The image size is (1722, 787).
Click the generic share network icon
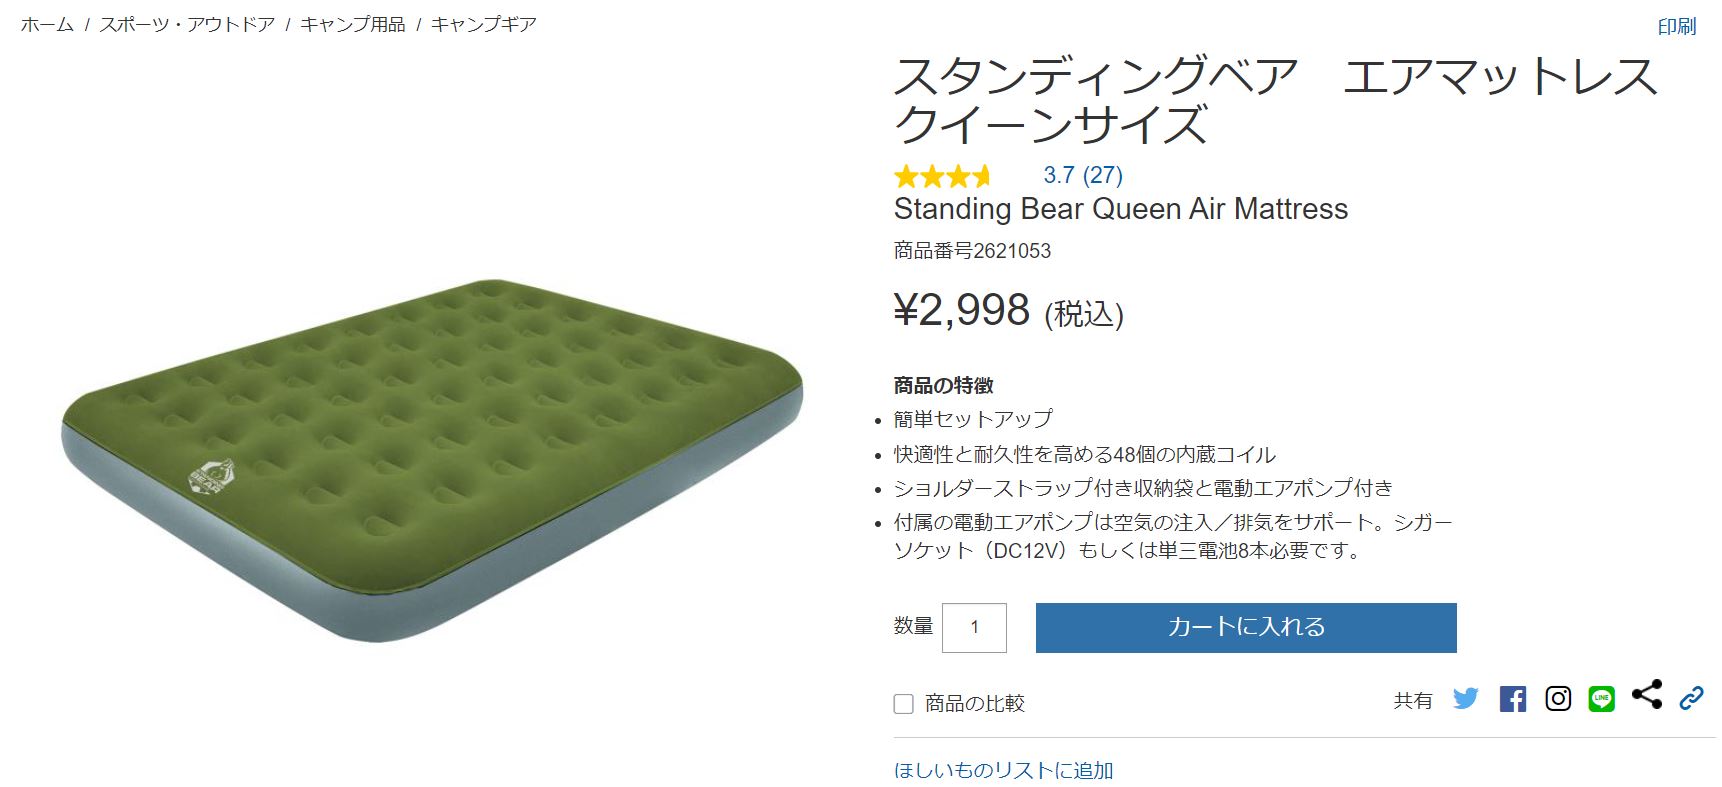(x=1646, y=700)
